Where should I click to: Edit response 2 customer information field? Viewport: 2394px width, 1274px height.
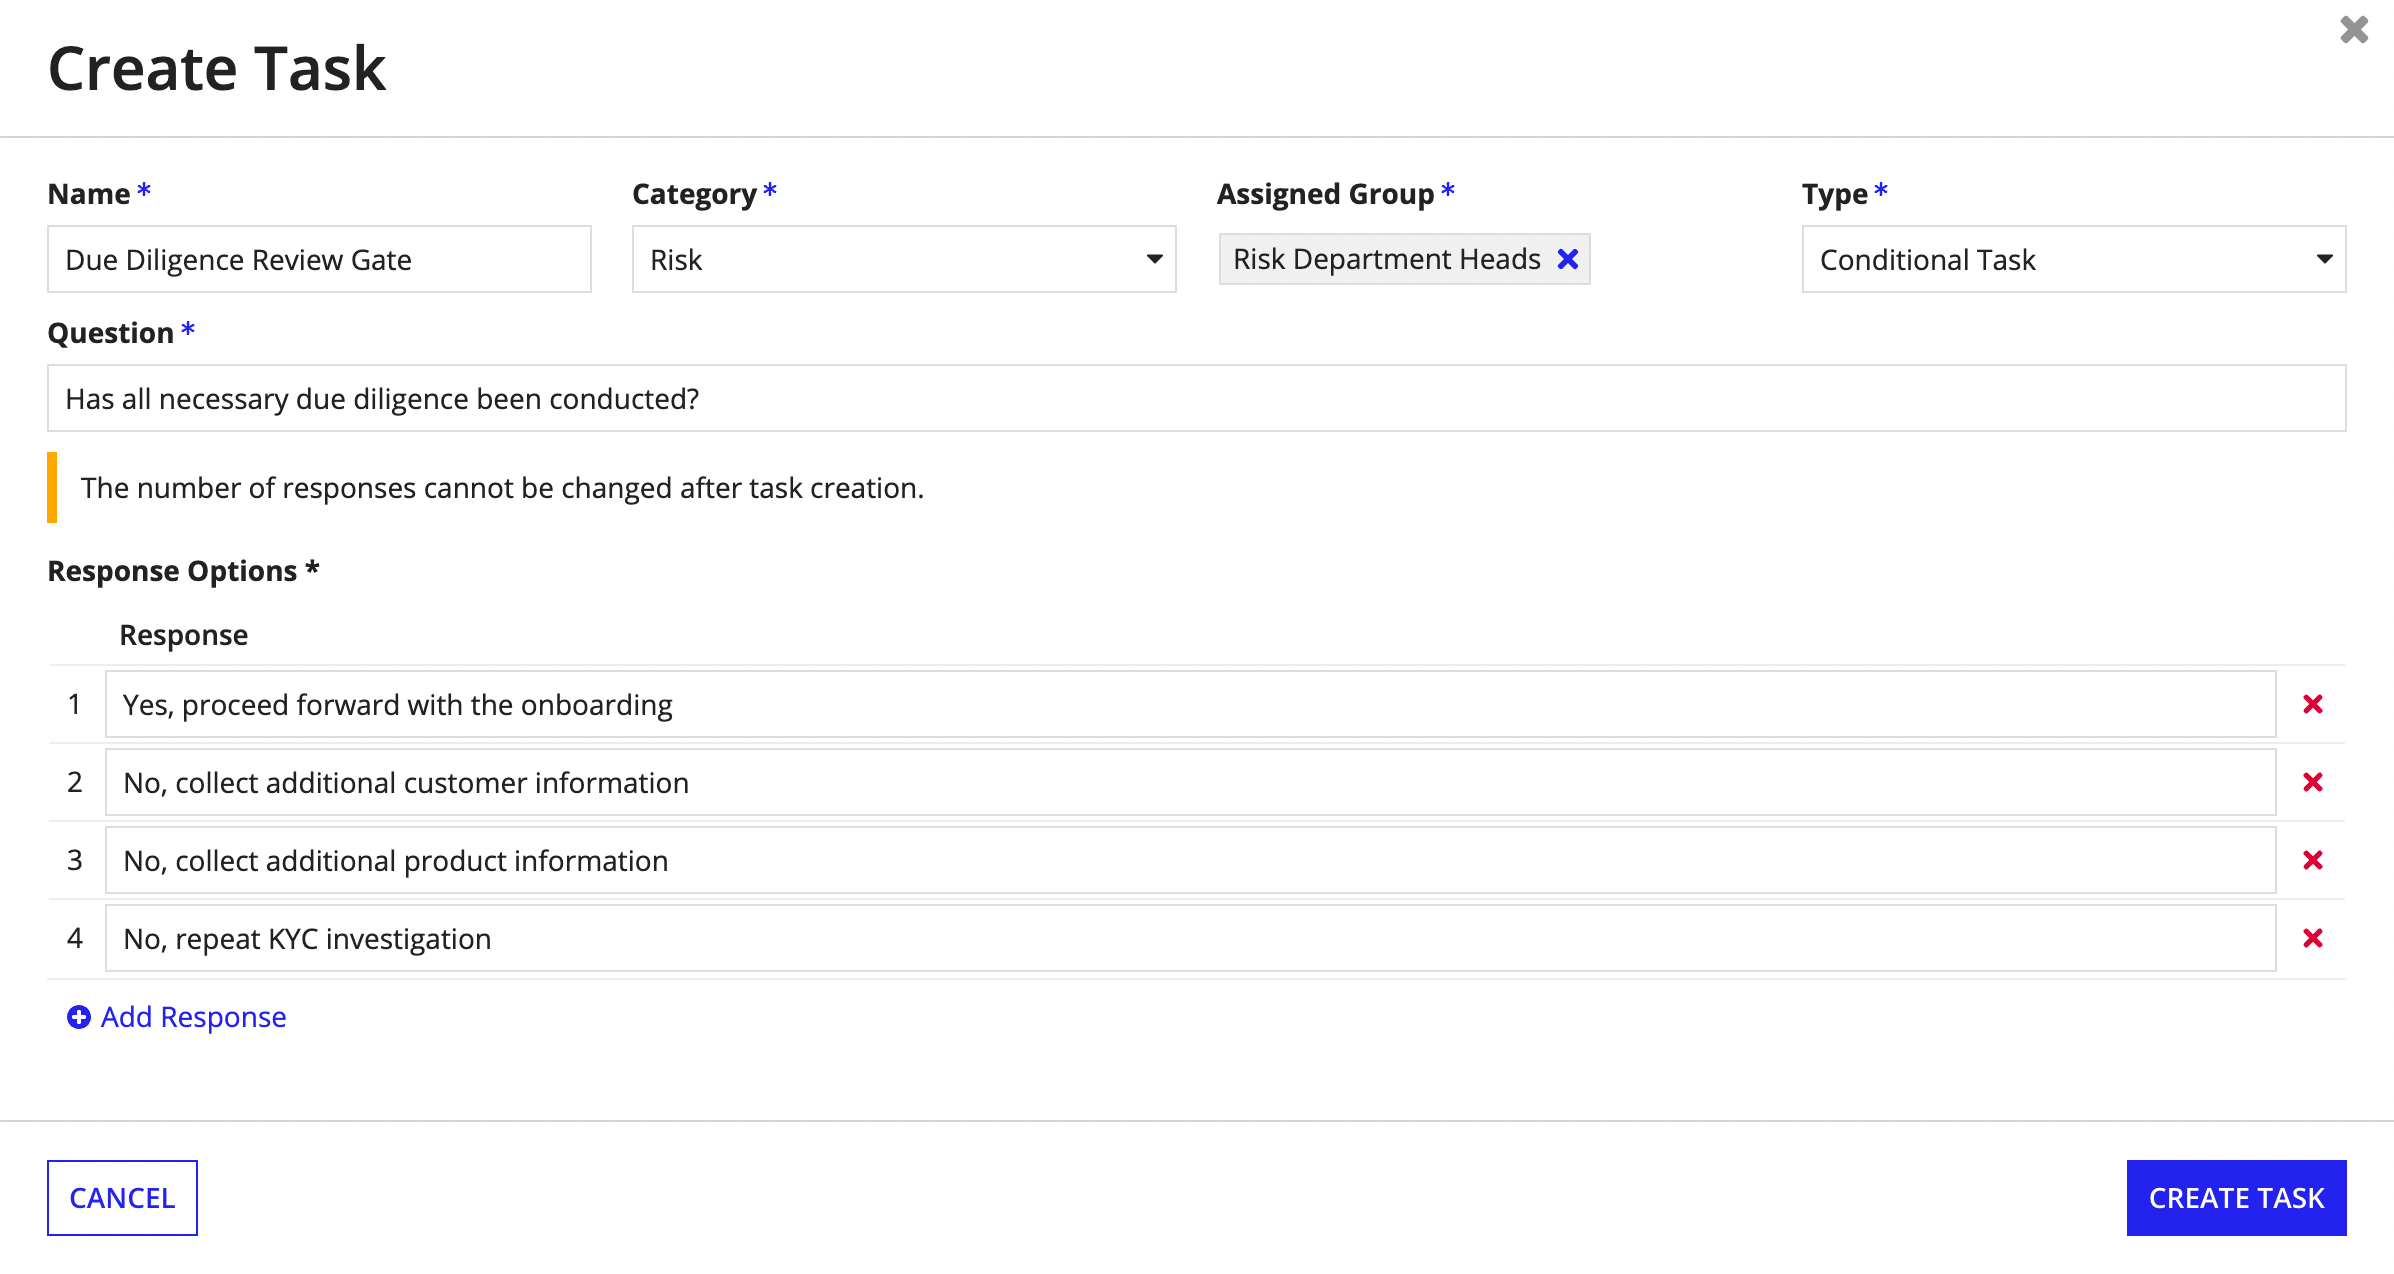pos(1190,782)
